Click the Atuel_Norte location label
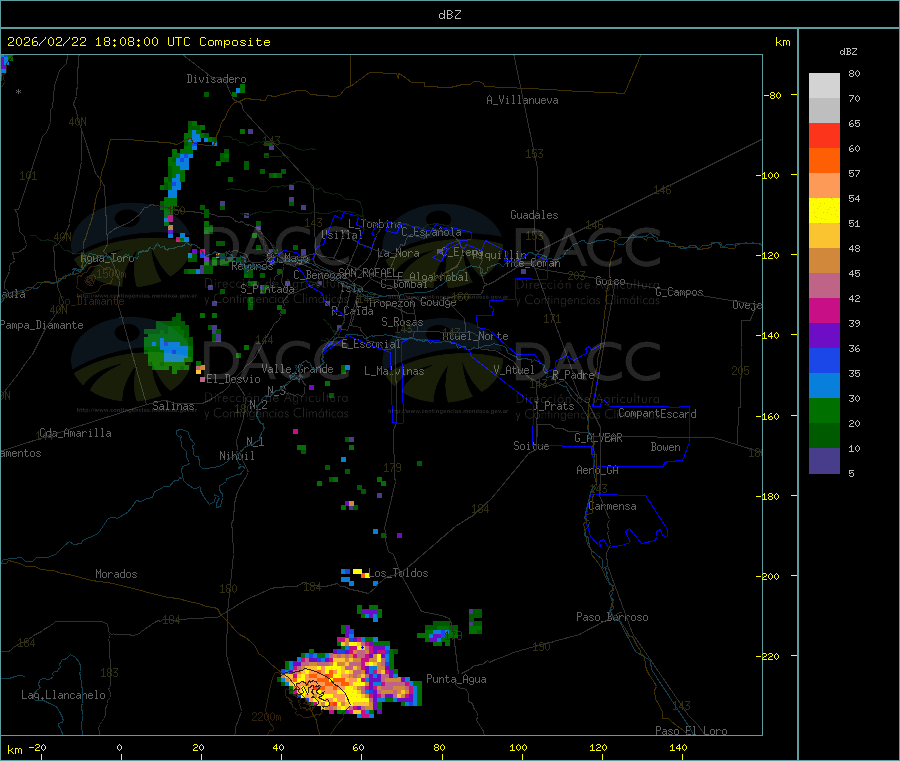 pos(475,336)
